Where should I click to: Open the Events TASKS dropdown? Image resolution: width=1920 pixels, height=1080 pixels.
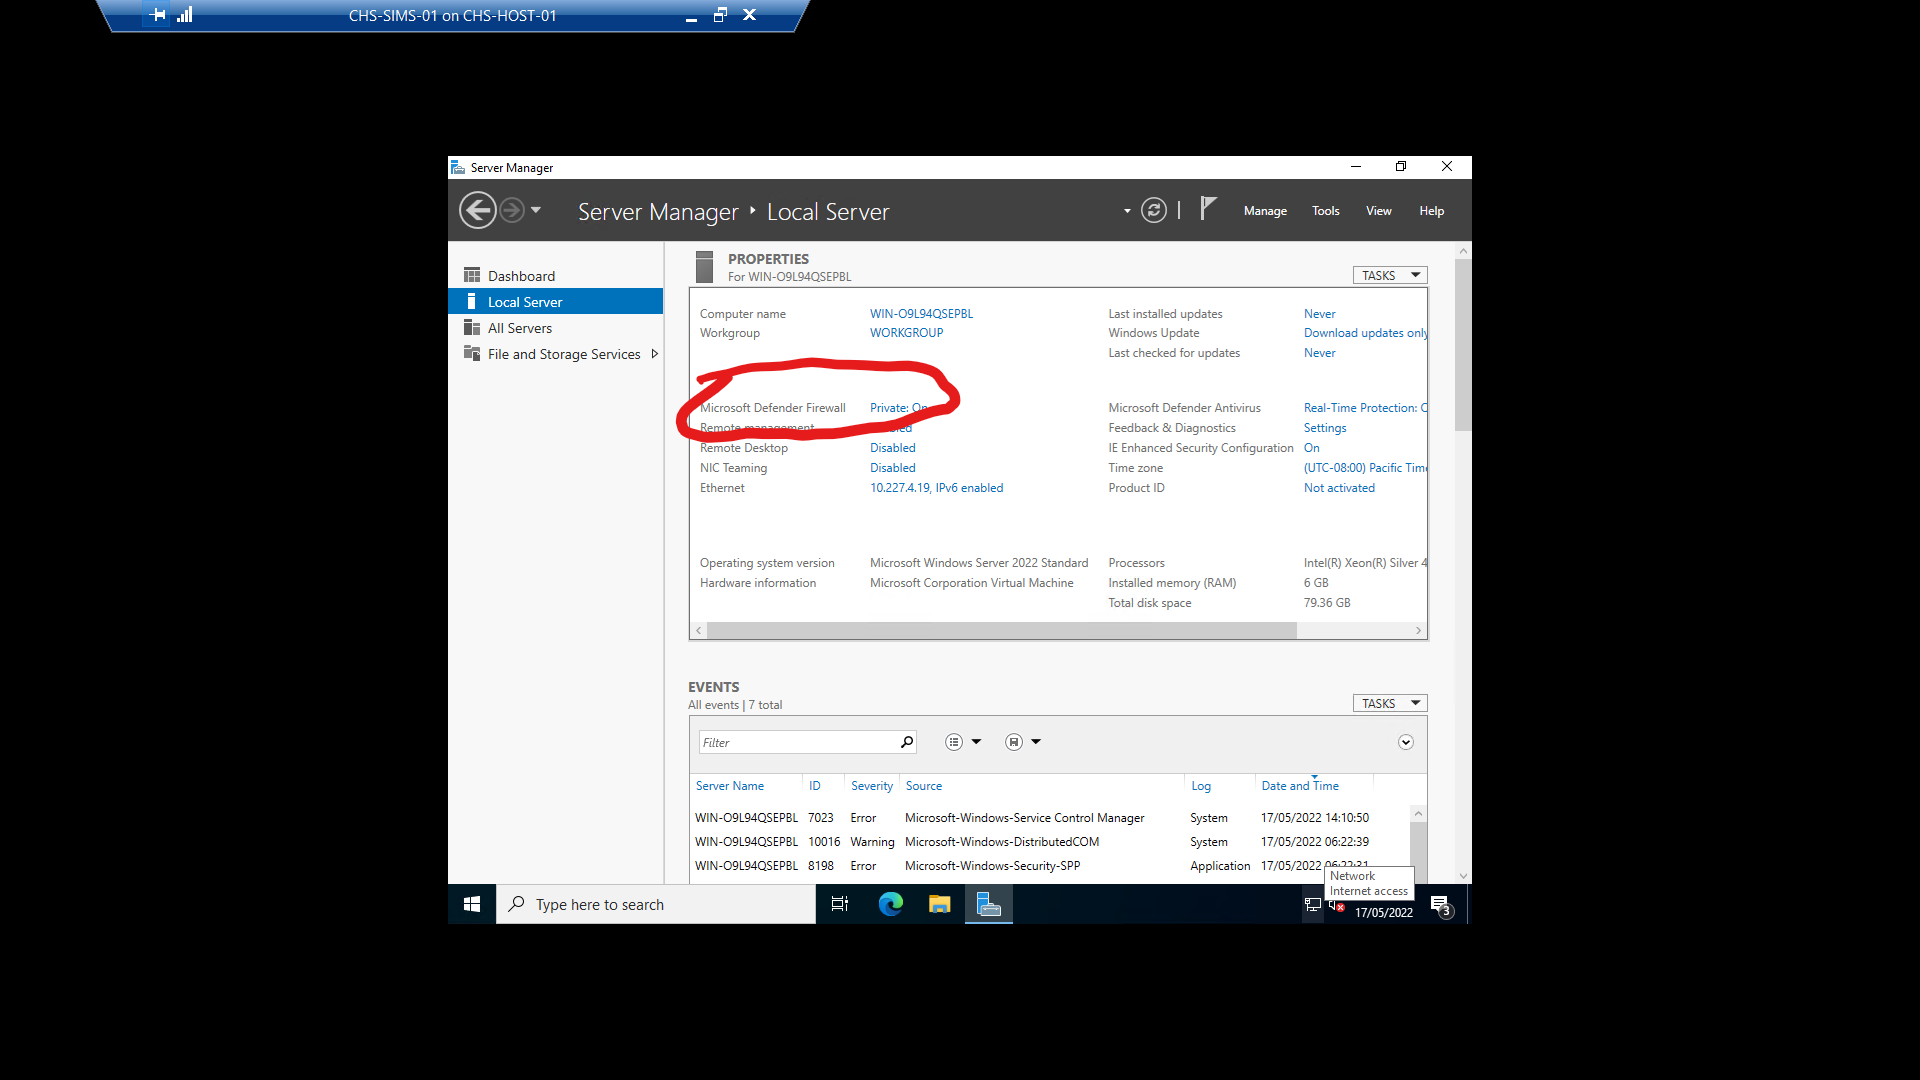[1390, 703]
